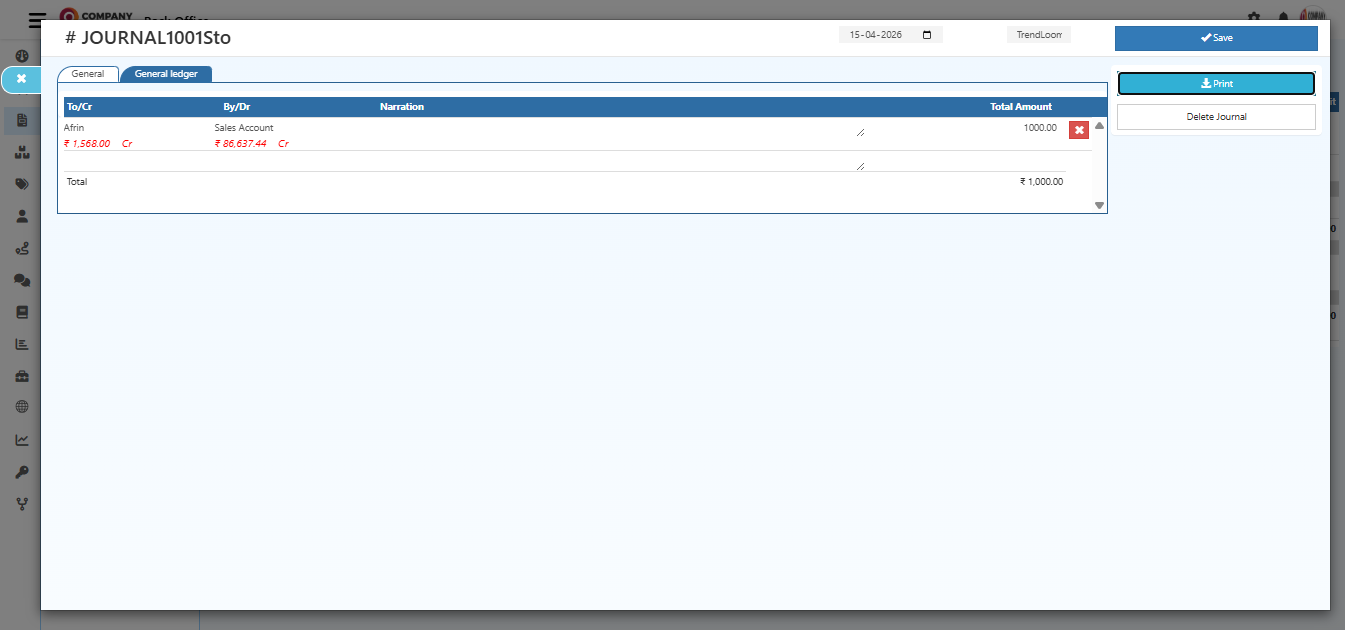Open the hamburger menu at top left

click(x=37, y=20)
